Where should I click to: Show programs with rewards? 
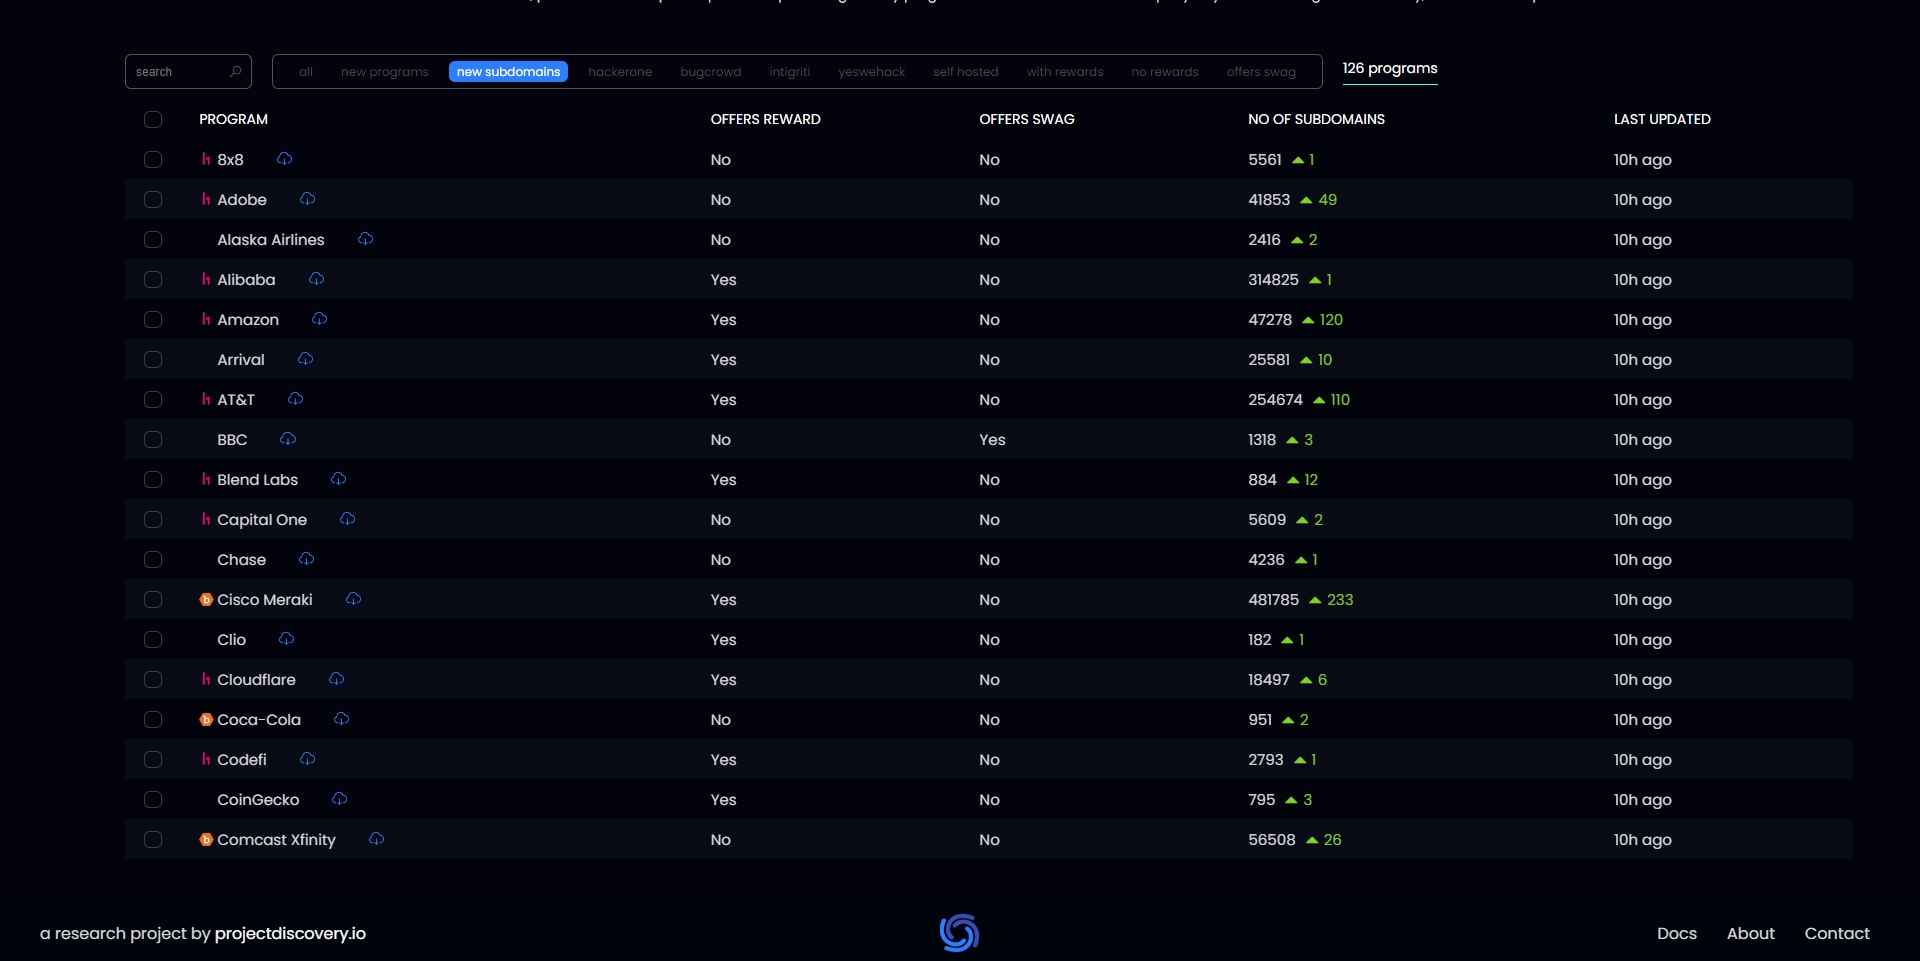(x=1065, y=72)
